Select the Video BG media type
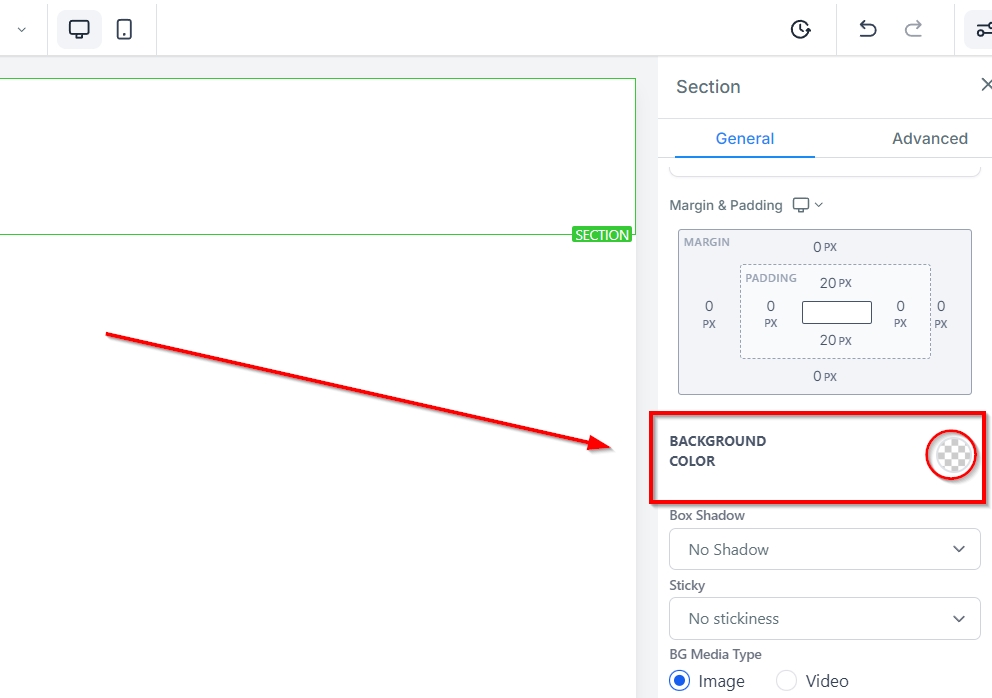This screenshot has width=992, height=698. [x=787, y=681]
